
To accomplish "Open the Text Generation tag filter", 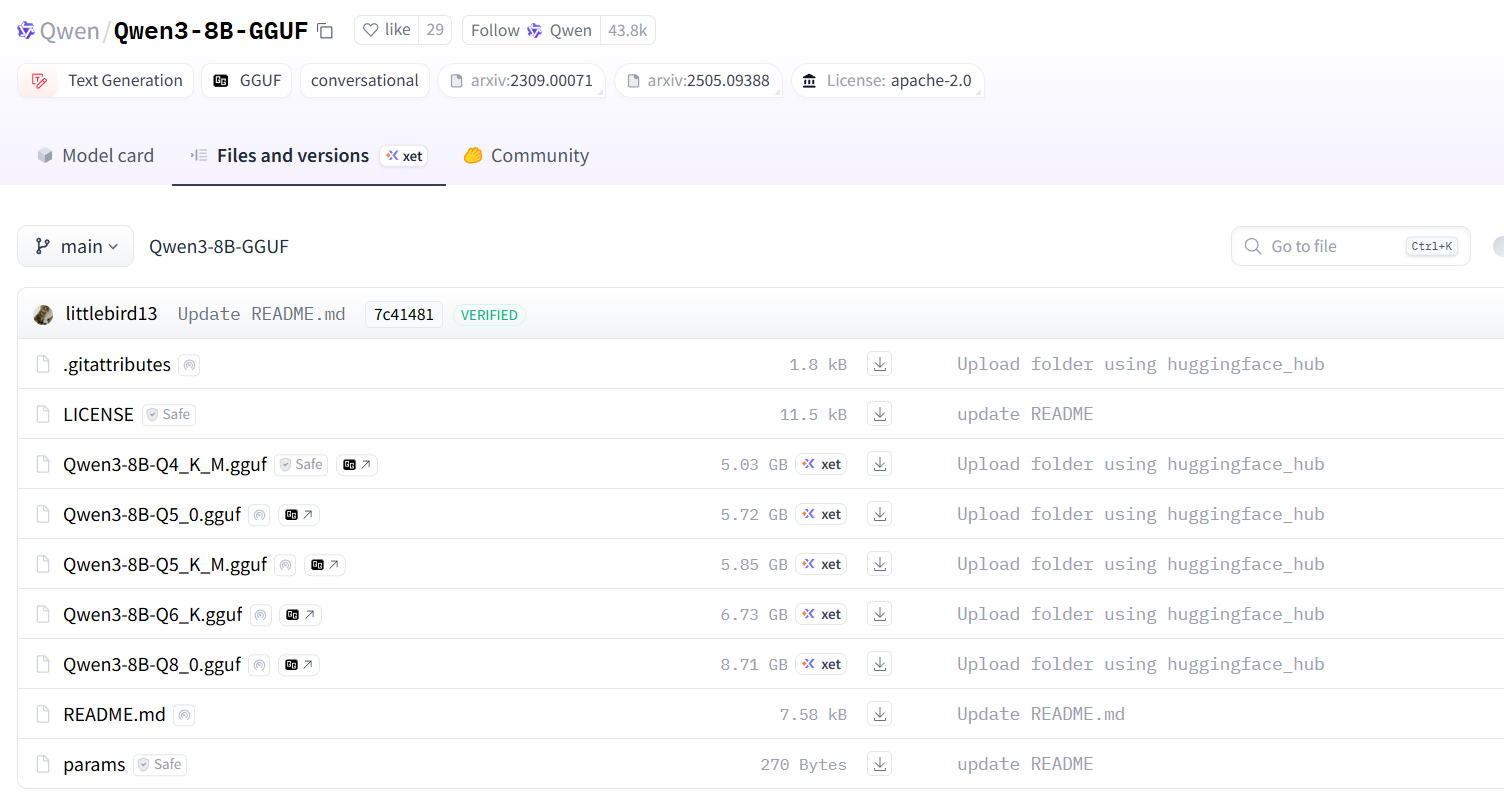I will click(x=106, y=81).
